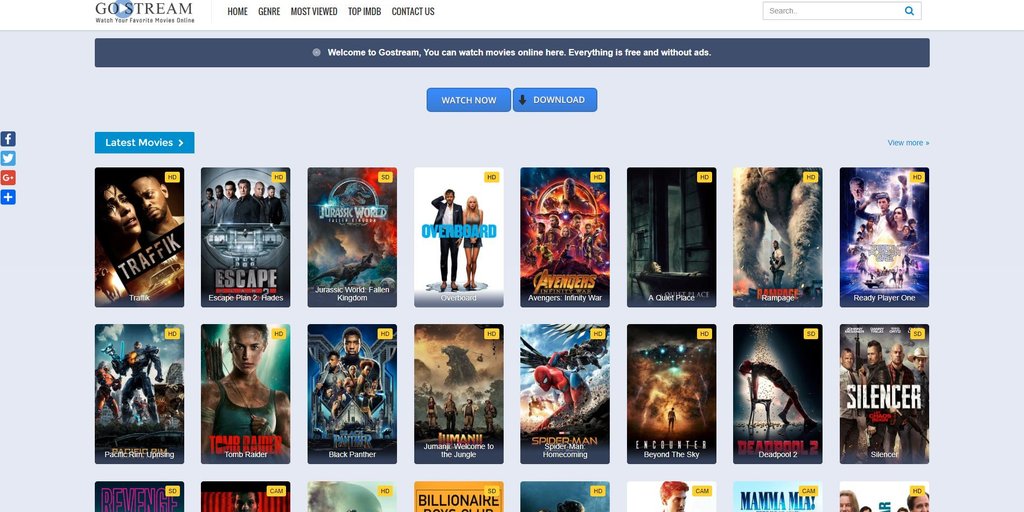Open the Genre menu
Viewport: 1024px width, 512px height.
269,12
